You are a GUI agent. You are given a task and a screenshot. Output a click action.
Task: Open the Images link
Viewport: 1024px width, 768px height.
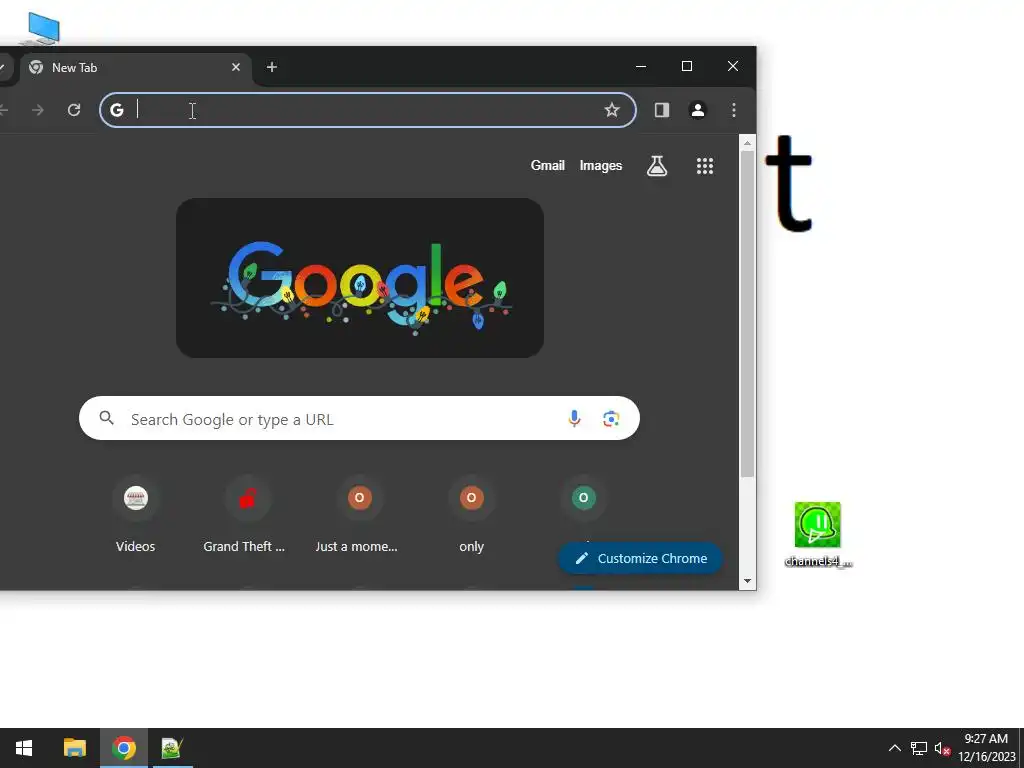[x=601, y=165]
